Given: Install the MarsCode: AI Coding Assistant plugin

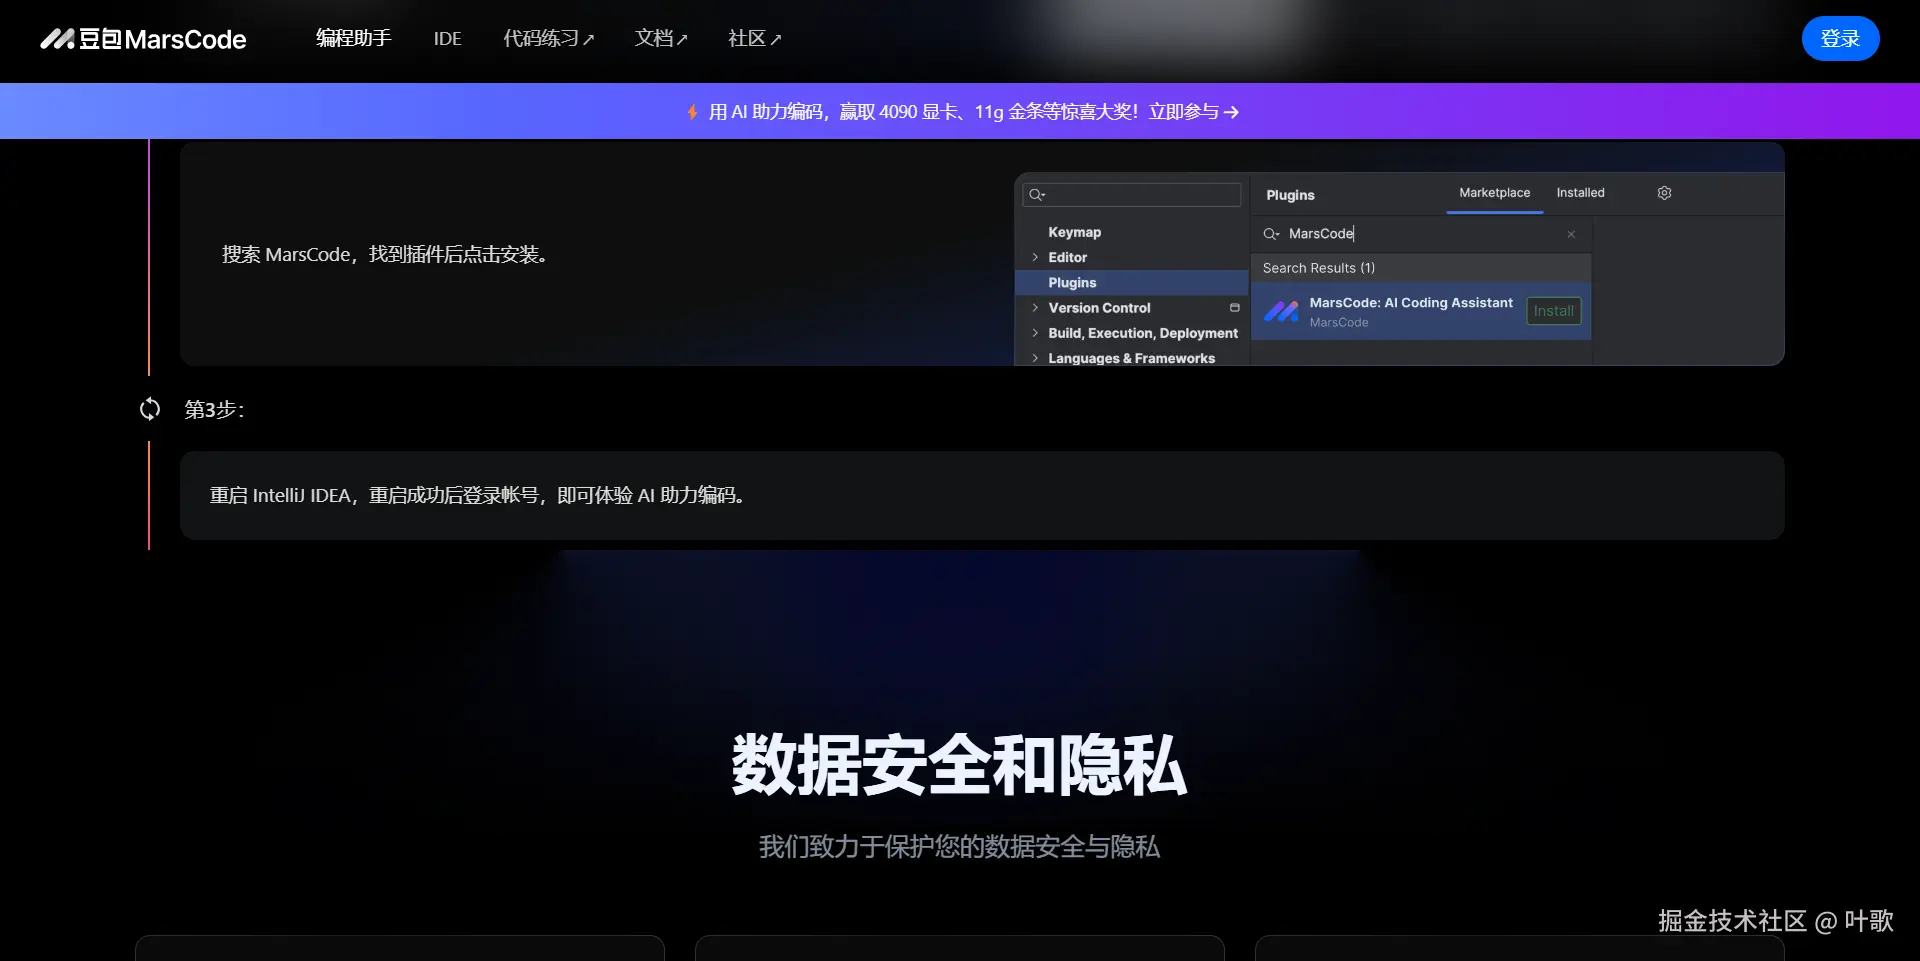Looking at the screenshot, I should pos(1553,311).
